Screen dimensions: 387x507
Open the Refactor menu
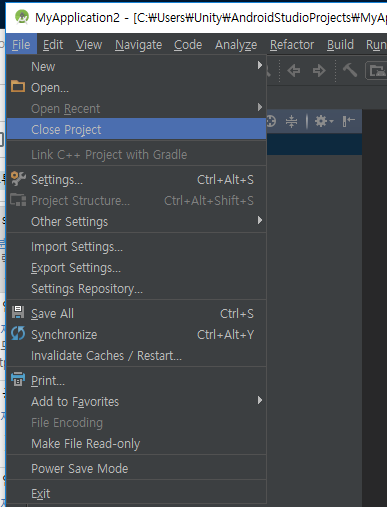click(x=292, y=45)
